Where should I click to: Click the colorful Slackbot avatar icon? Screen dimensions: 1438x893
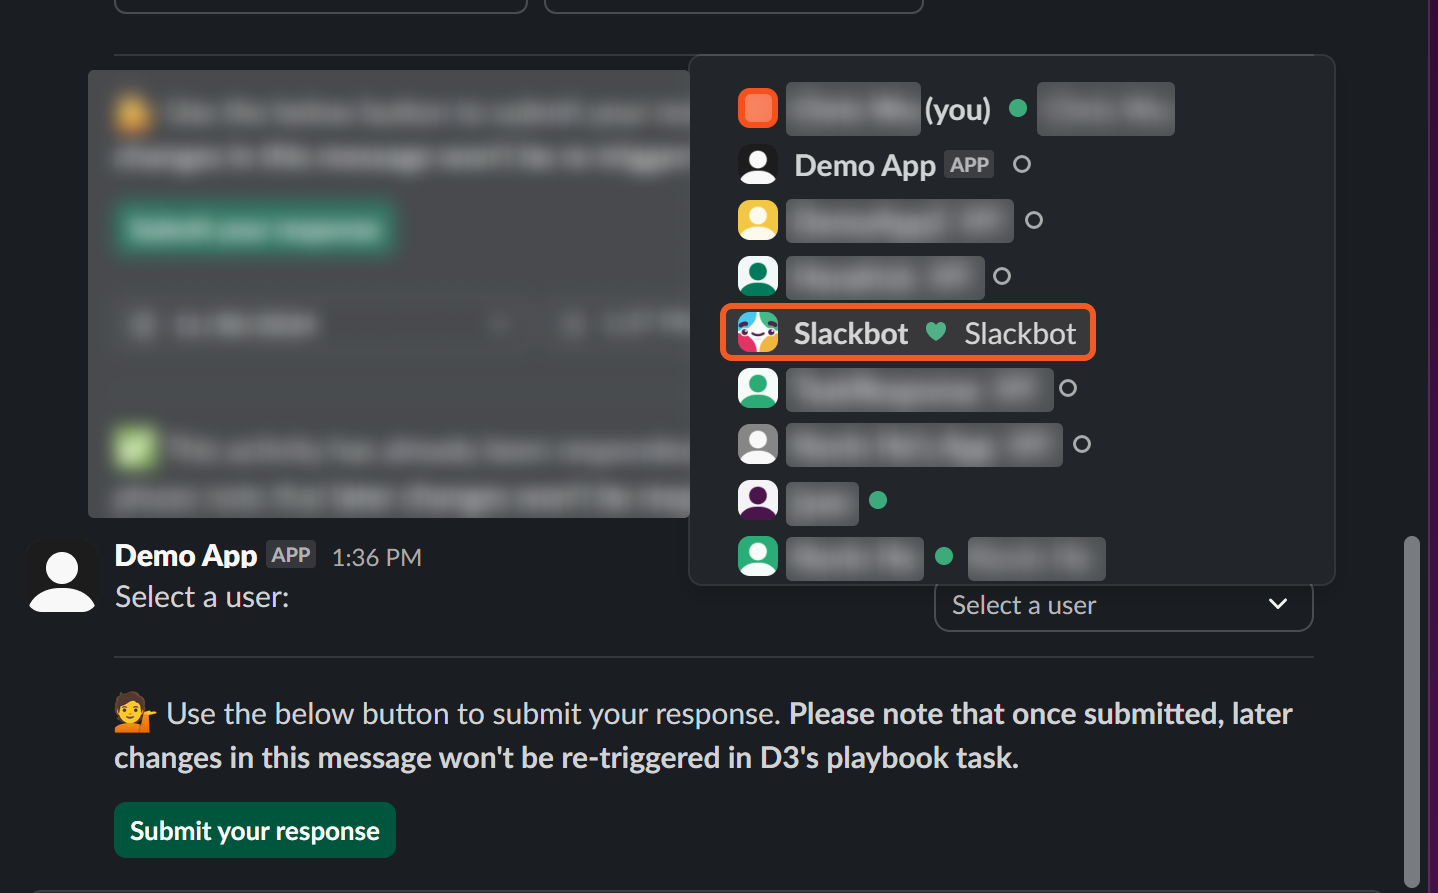(x=757, y=333)
